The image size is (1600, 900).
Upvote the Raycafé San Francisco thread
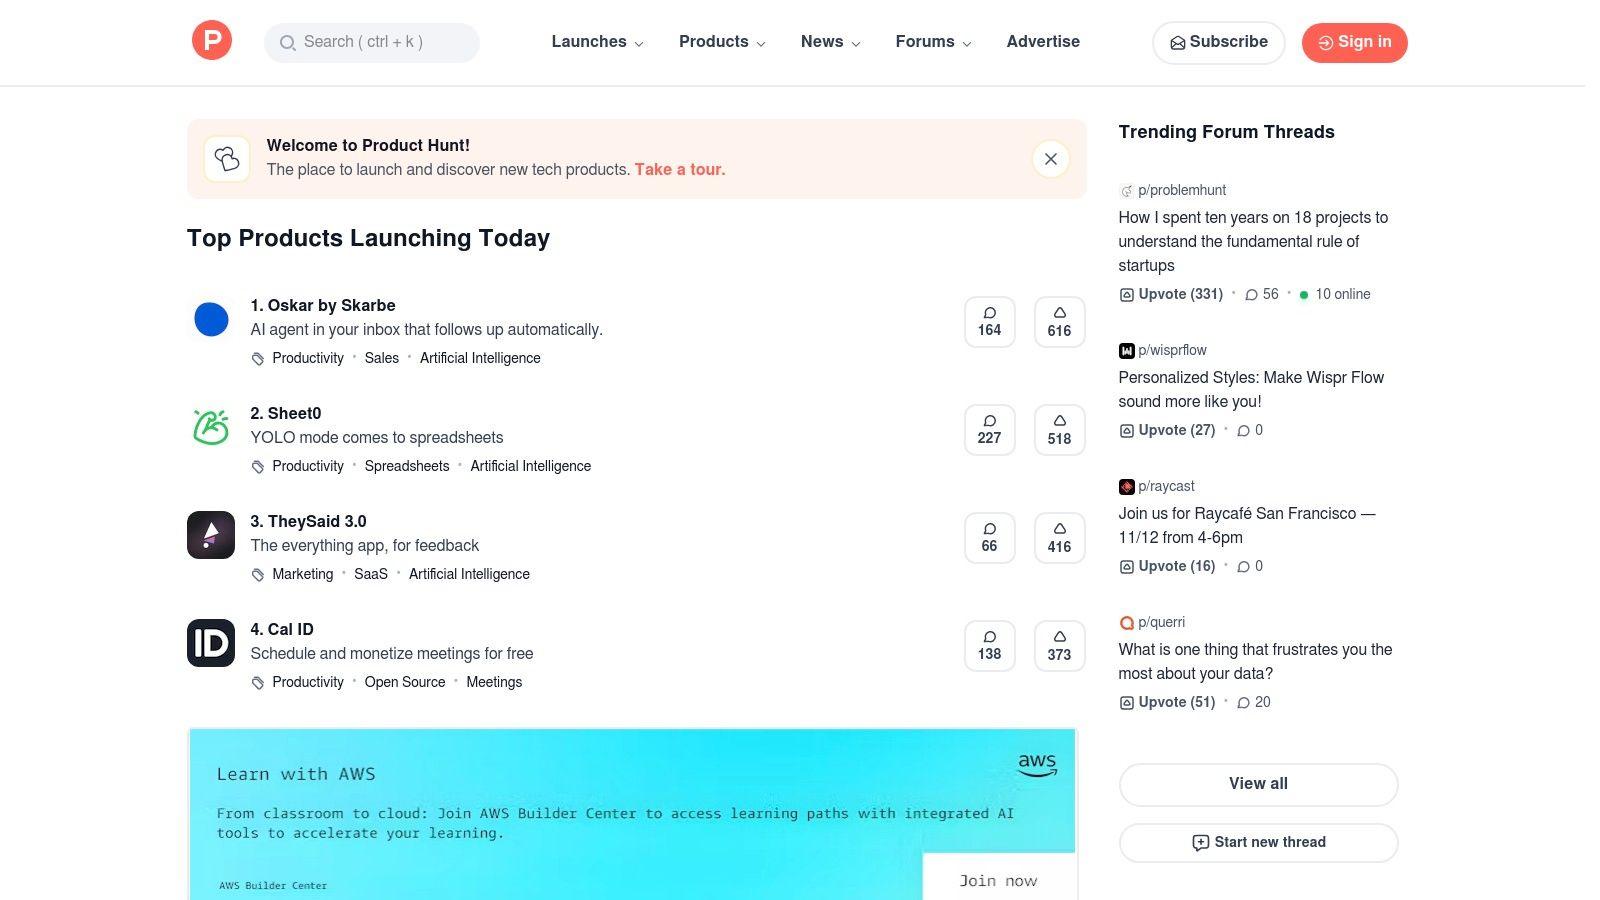(1167, 566)
